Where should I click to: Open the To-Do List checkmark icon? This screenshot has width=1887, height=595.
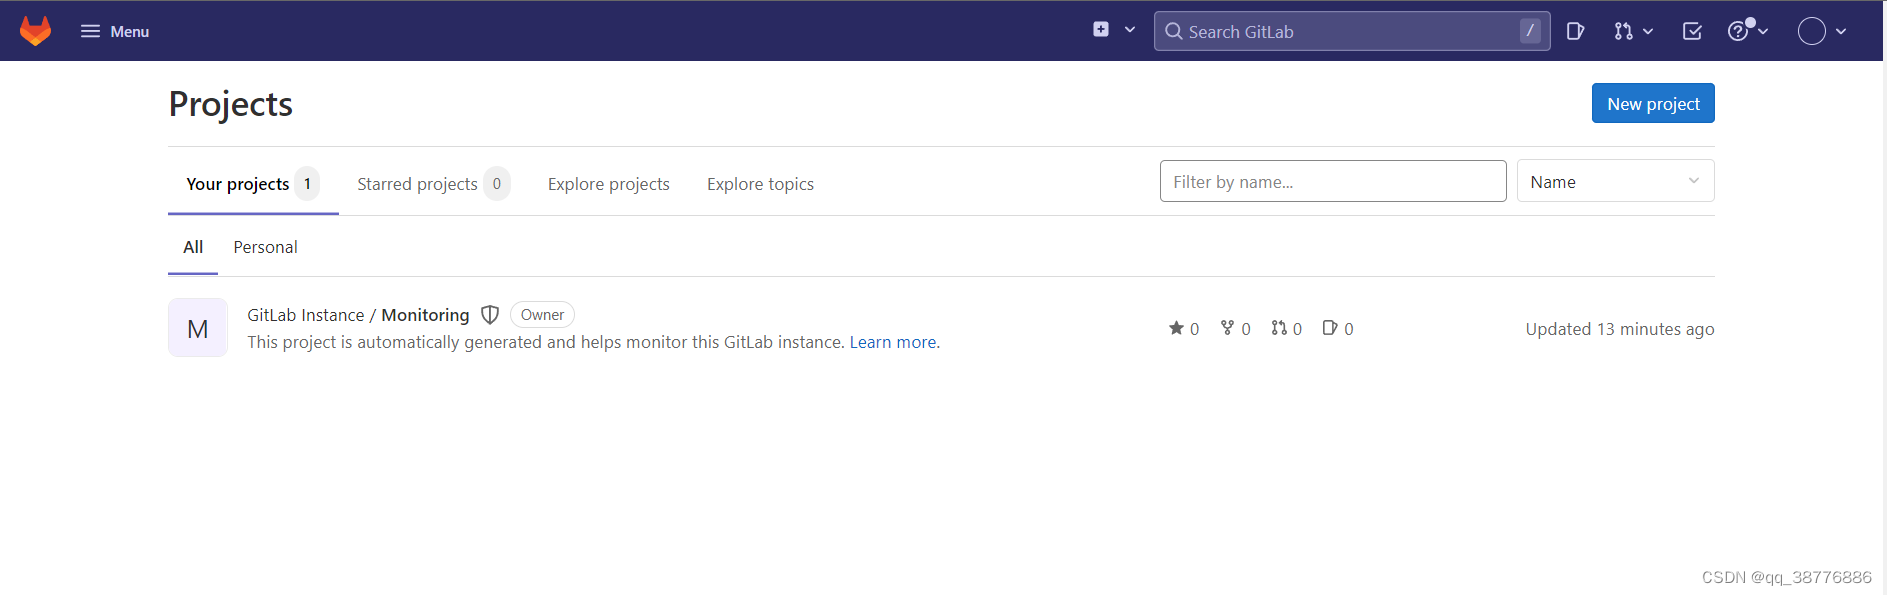[x=1692, y=31]
